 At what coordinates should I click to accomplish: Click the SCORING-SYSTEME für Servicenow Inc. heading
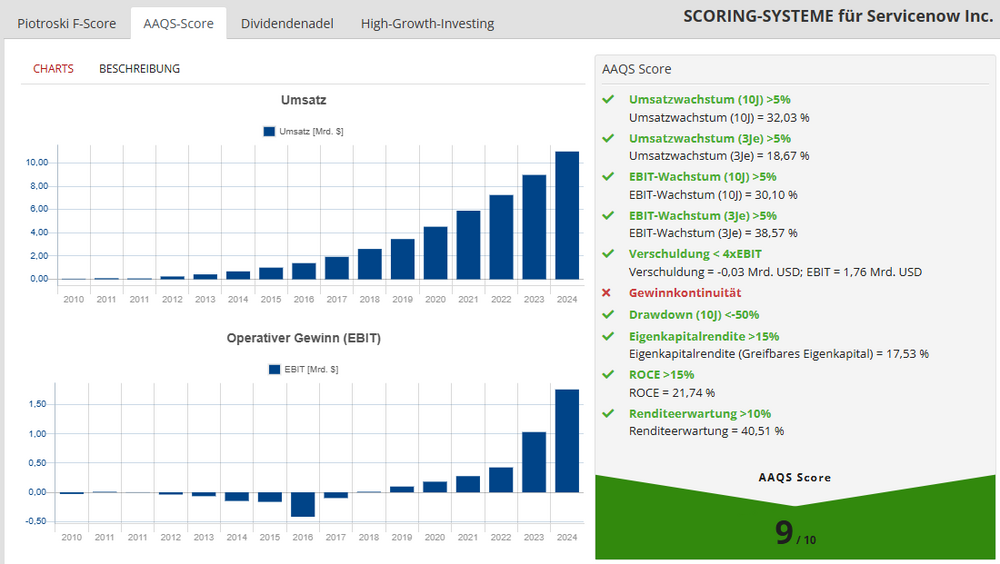pyautogui.click(x=838, y=16)
